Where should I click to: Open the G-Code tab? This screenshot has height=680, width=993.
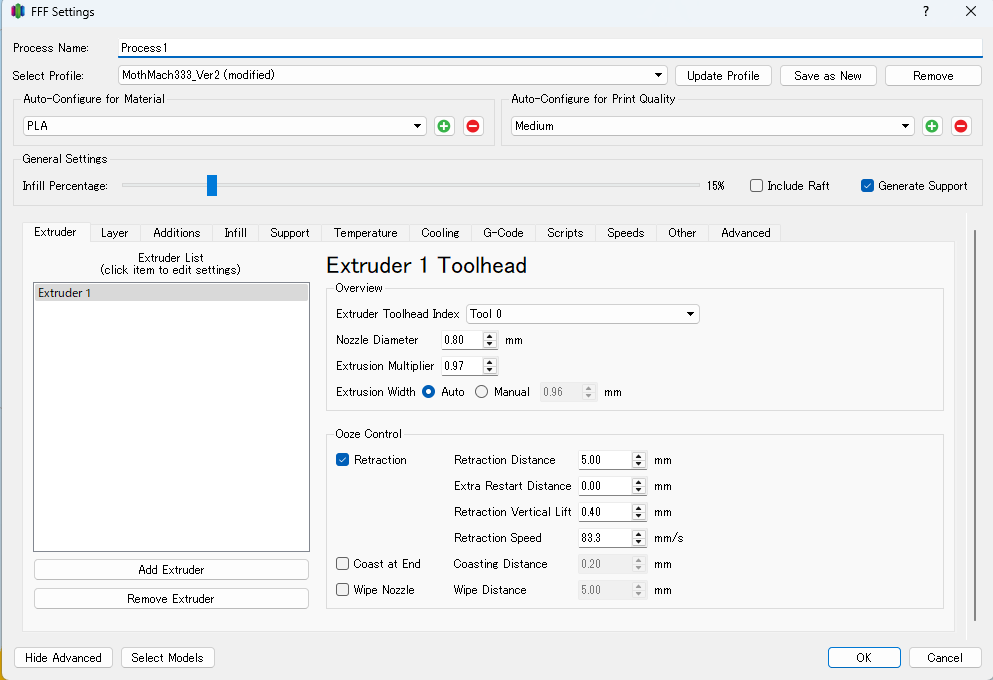coord(503,233)
